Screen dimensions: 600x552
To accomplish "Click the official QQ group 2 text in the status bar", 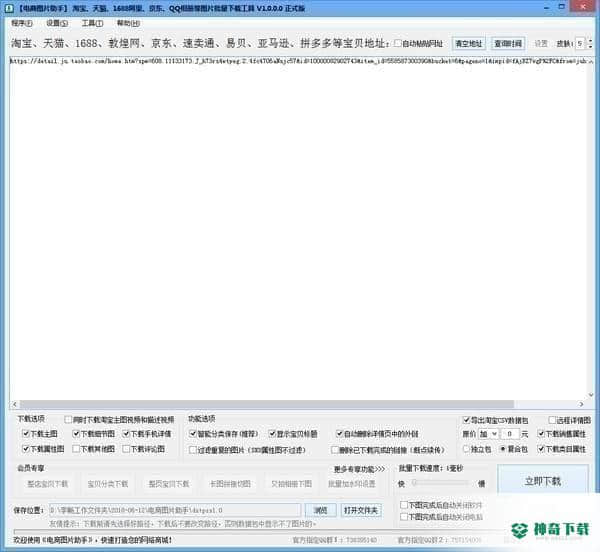I will coord(439,540).
